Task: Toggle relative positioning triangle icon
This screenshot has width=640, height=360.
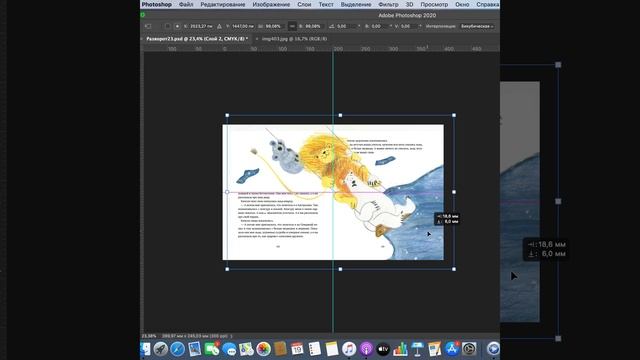Action: [219, 26]
